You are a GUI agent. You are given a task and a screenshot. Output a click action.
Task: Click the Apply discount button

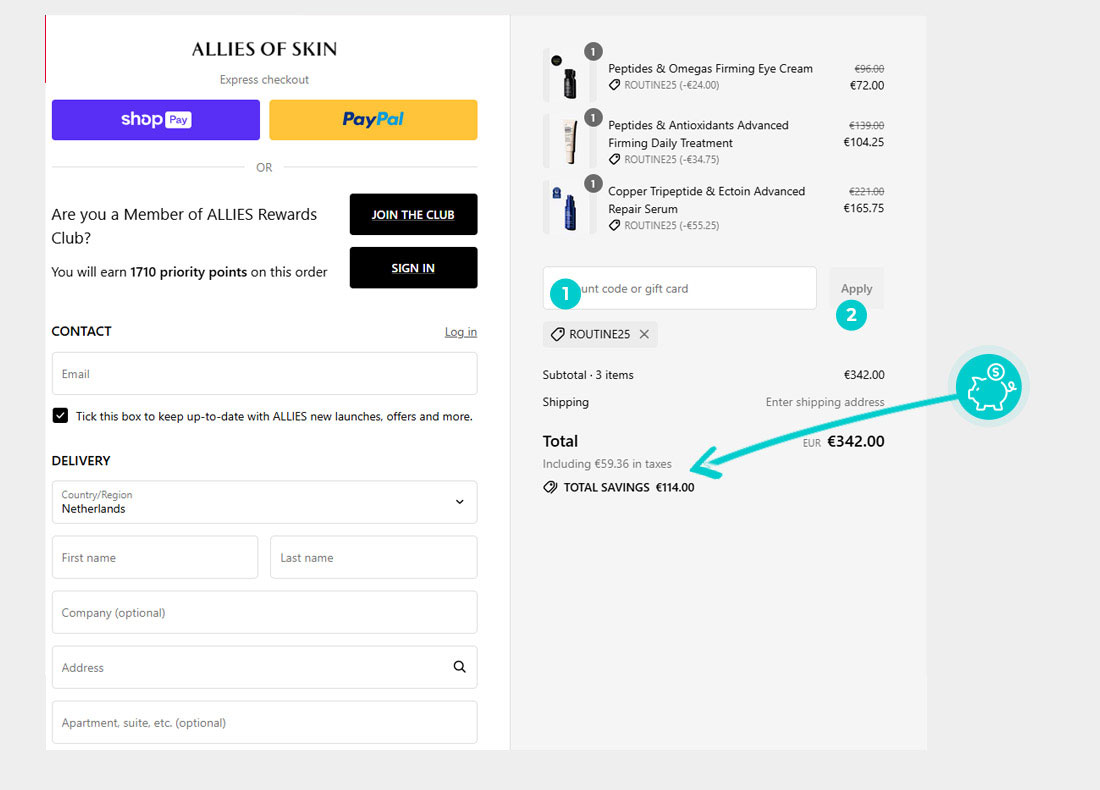tap(856, 288)
